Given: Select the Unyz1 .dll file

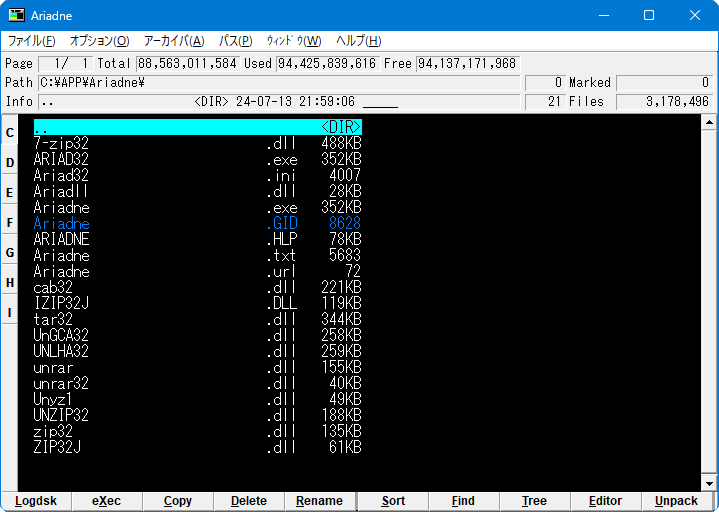Looking at the screenshot, I should 198,399.
